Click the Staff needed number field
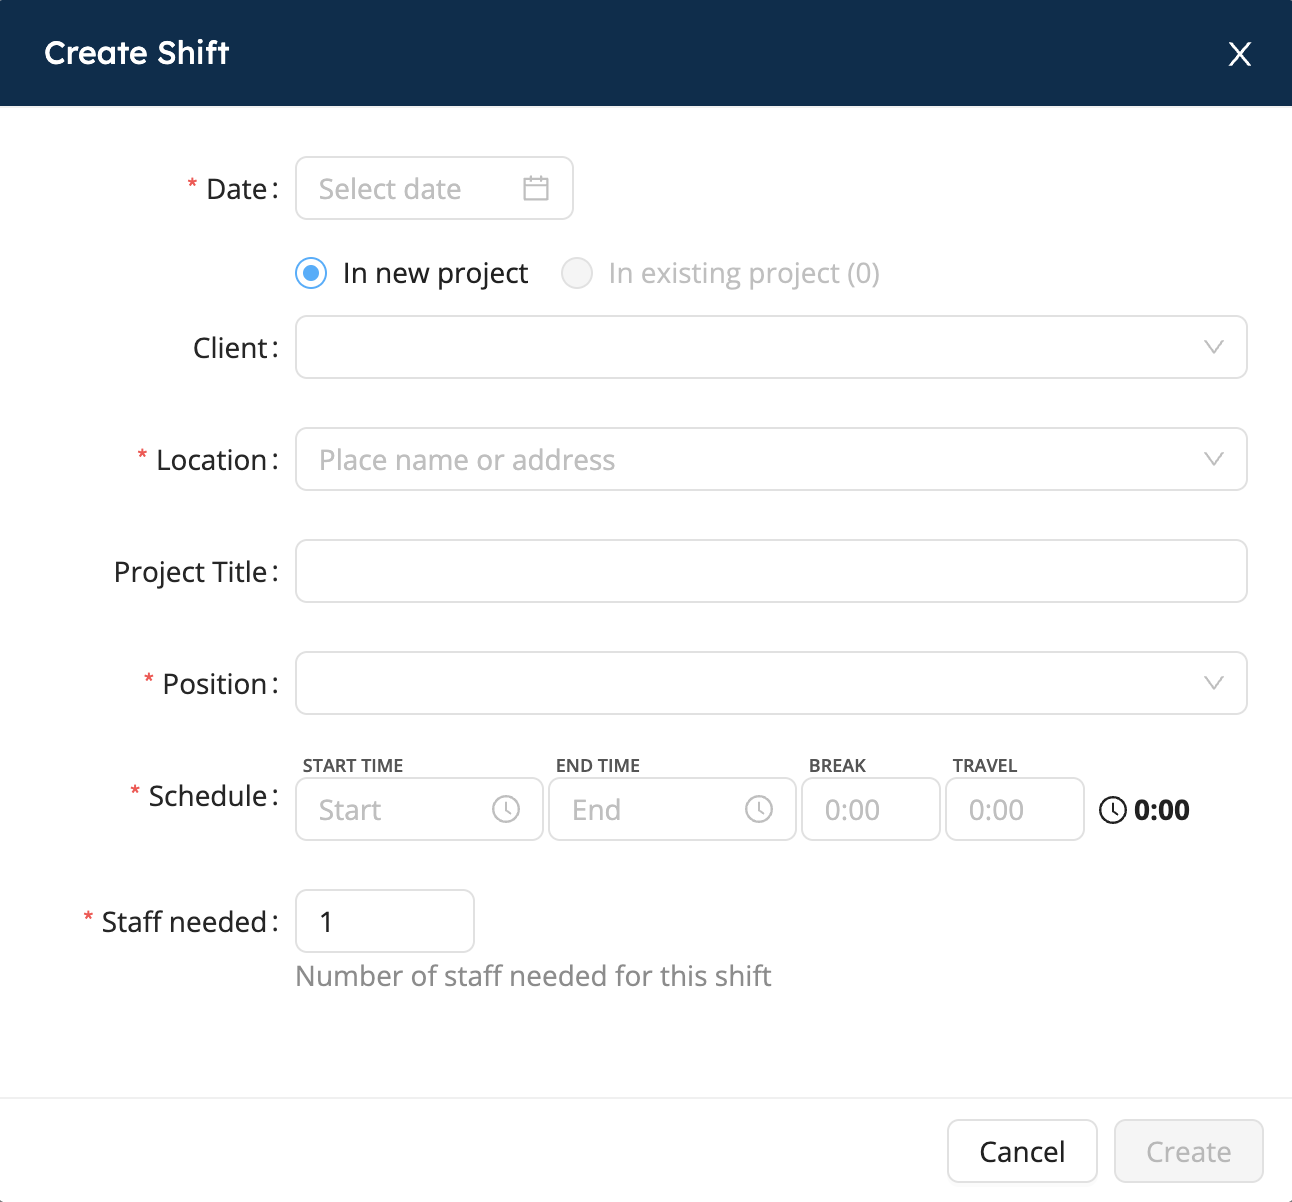This screenshot has height=1202, width=1292. click(x=385, y=921)
